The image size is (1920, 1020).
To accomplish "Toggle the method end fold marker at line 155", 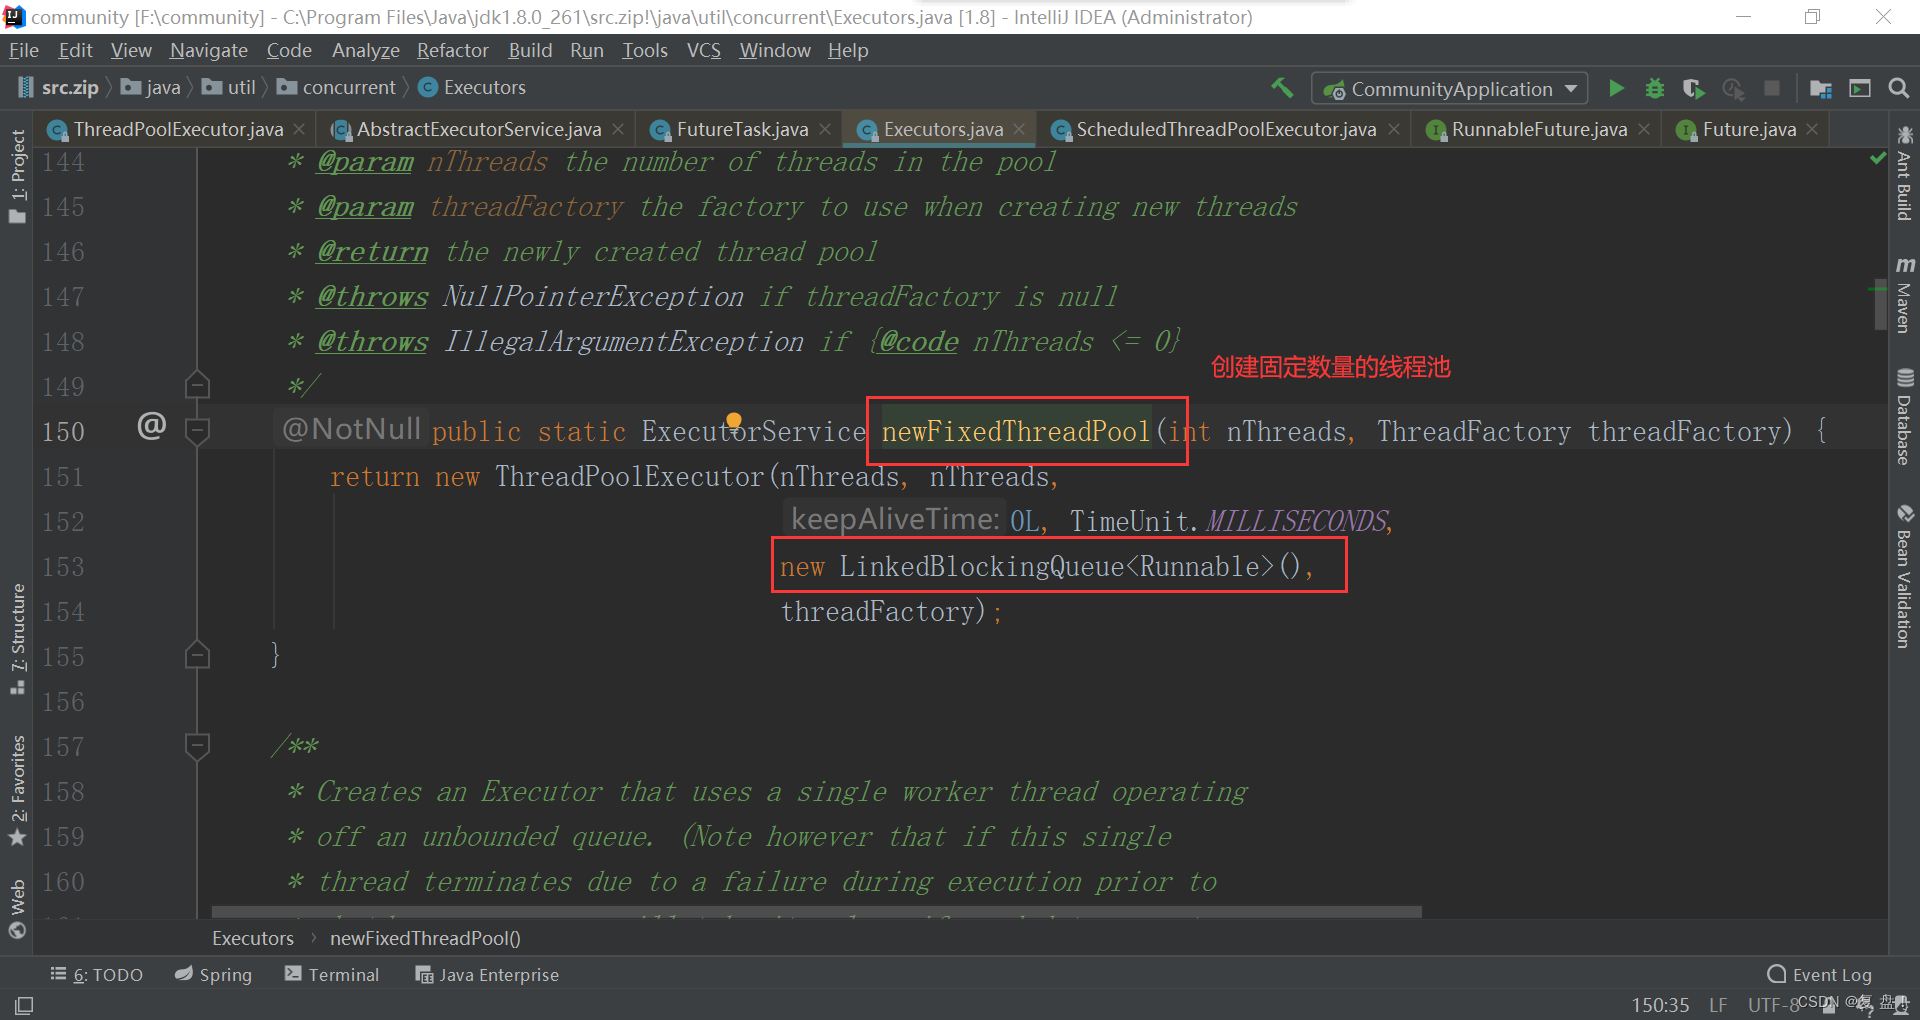I will [197, 655].
